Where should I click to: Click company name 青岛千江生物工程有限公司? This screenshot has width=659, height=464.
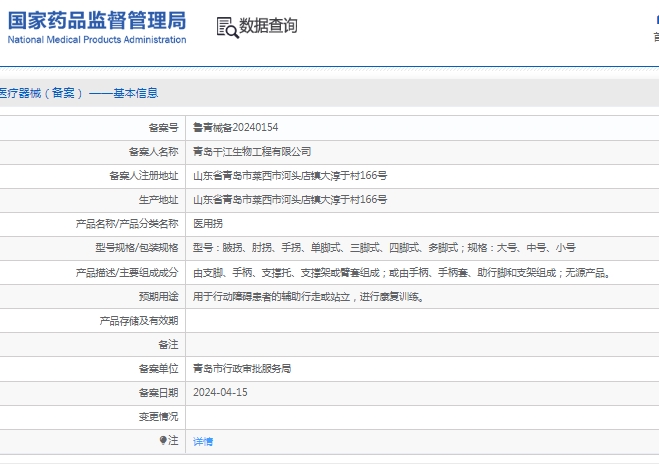click(x=252, y=151)
